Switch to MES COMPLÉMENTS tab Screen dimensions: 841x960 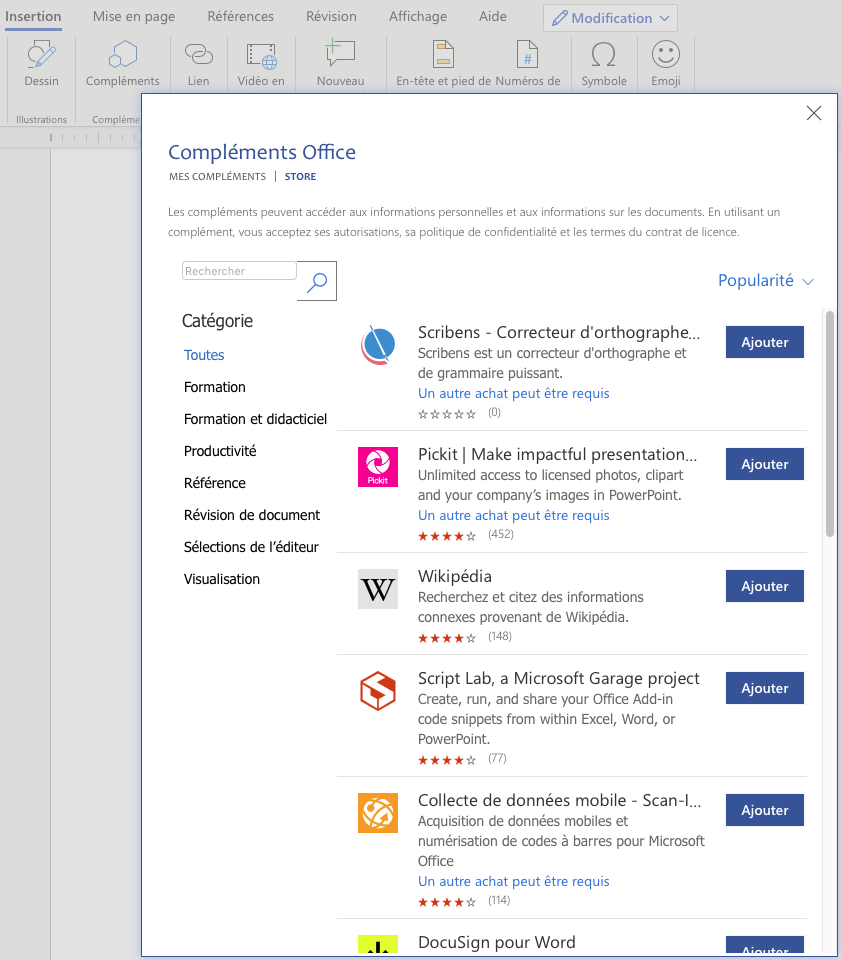pos(217,176)
